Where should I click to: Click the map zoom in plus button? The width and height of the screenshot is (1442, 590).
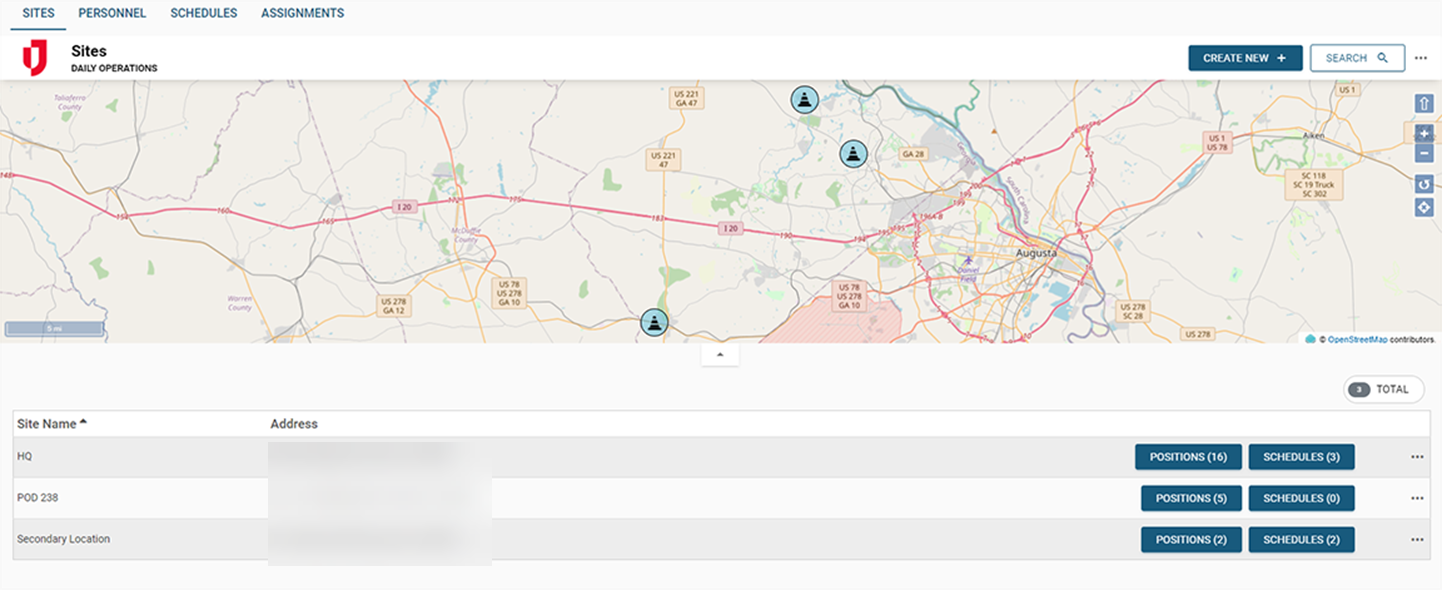[1424, 133]
